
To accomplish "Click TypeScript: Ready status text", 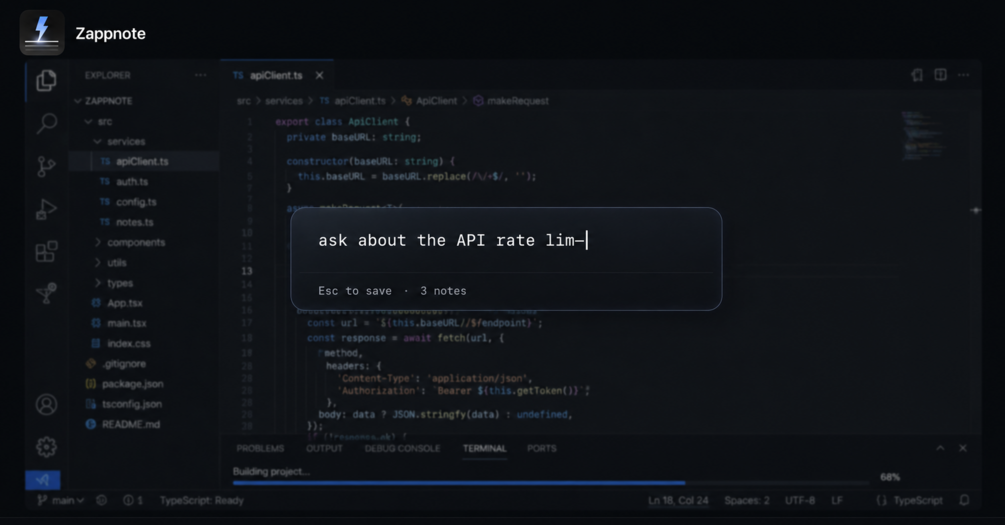I will (x=202, y=500).
